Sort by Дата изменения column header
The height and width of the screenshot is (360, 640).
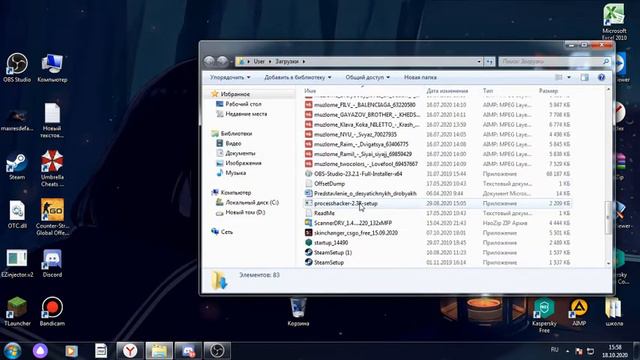(447, 91)
